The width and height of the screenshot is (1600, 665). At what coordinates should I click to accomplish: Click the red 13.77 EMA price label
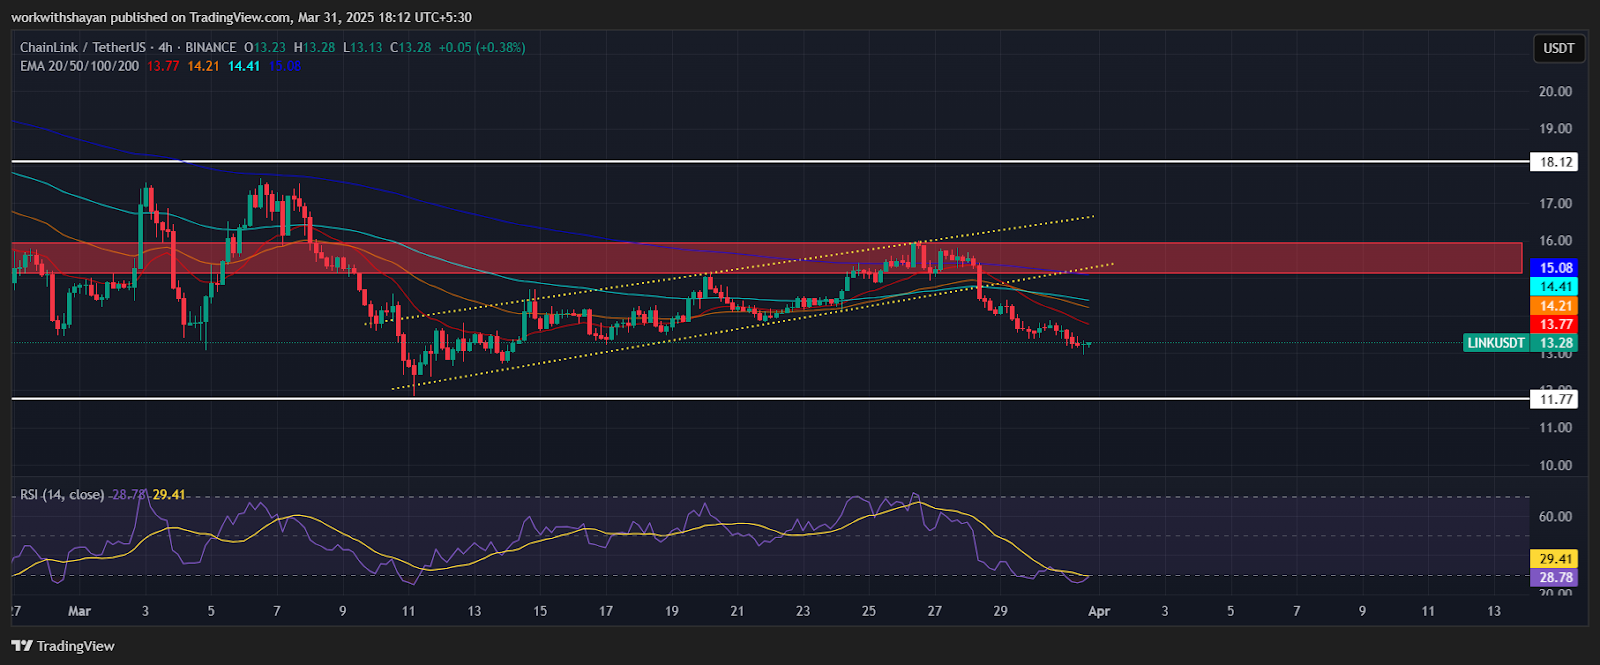point(1555,324)
